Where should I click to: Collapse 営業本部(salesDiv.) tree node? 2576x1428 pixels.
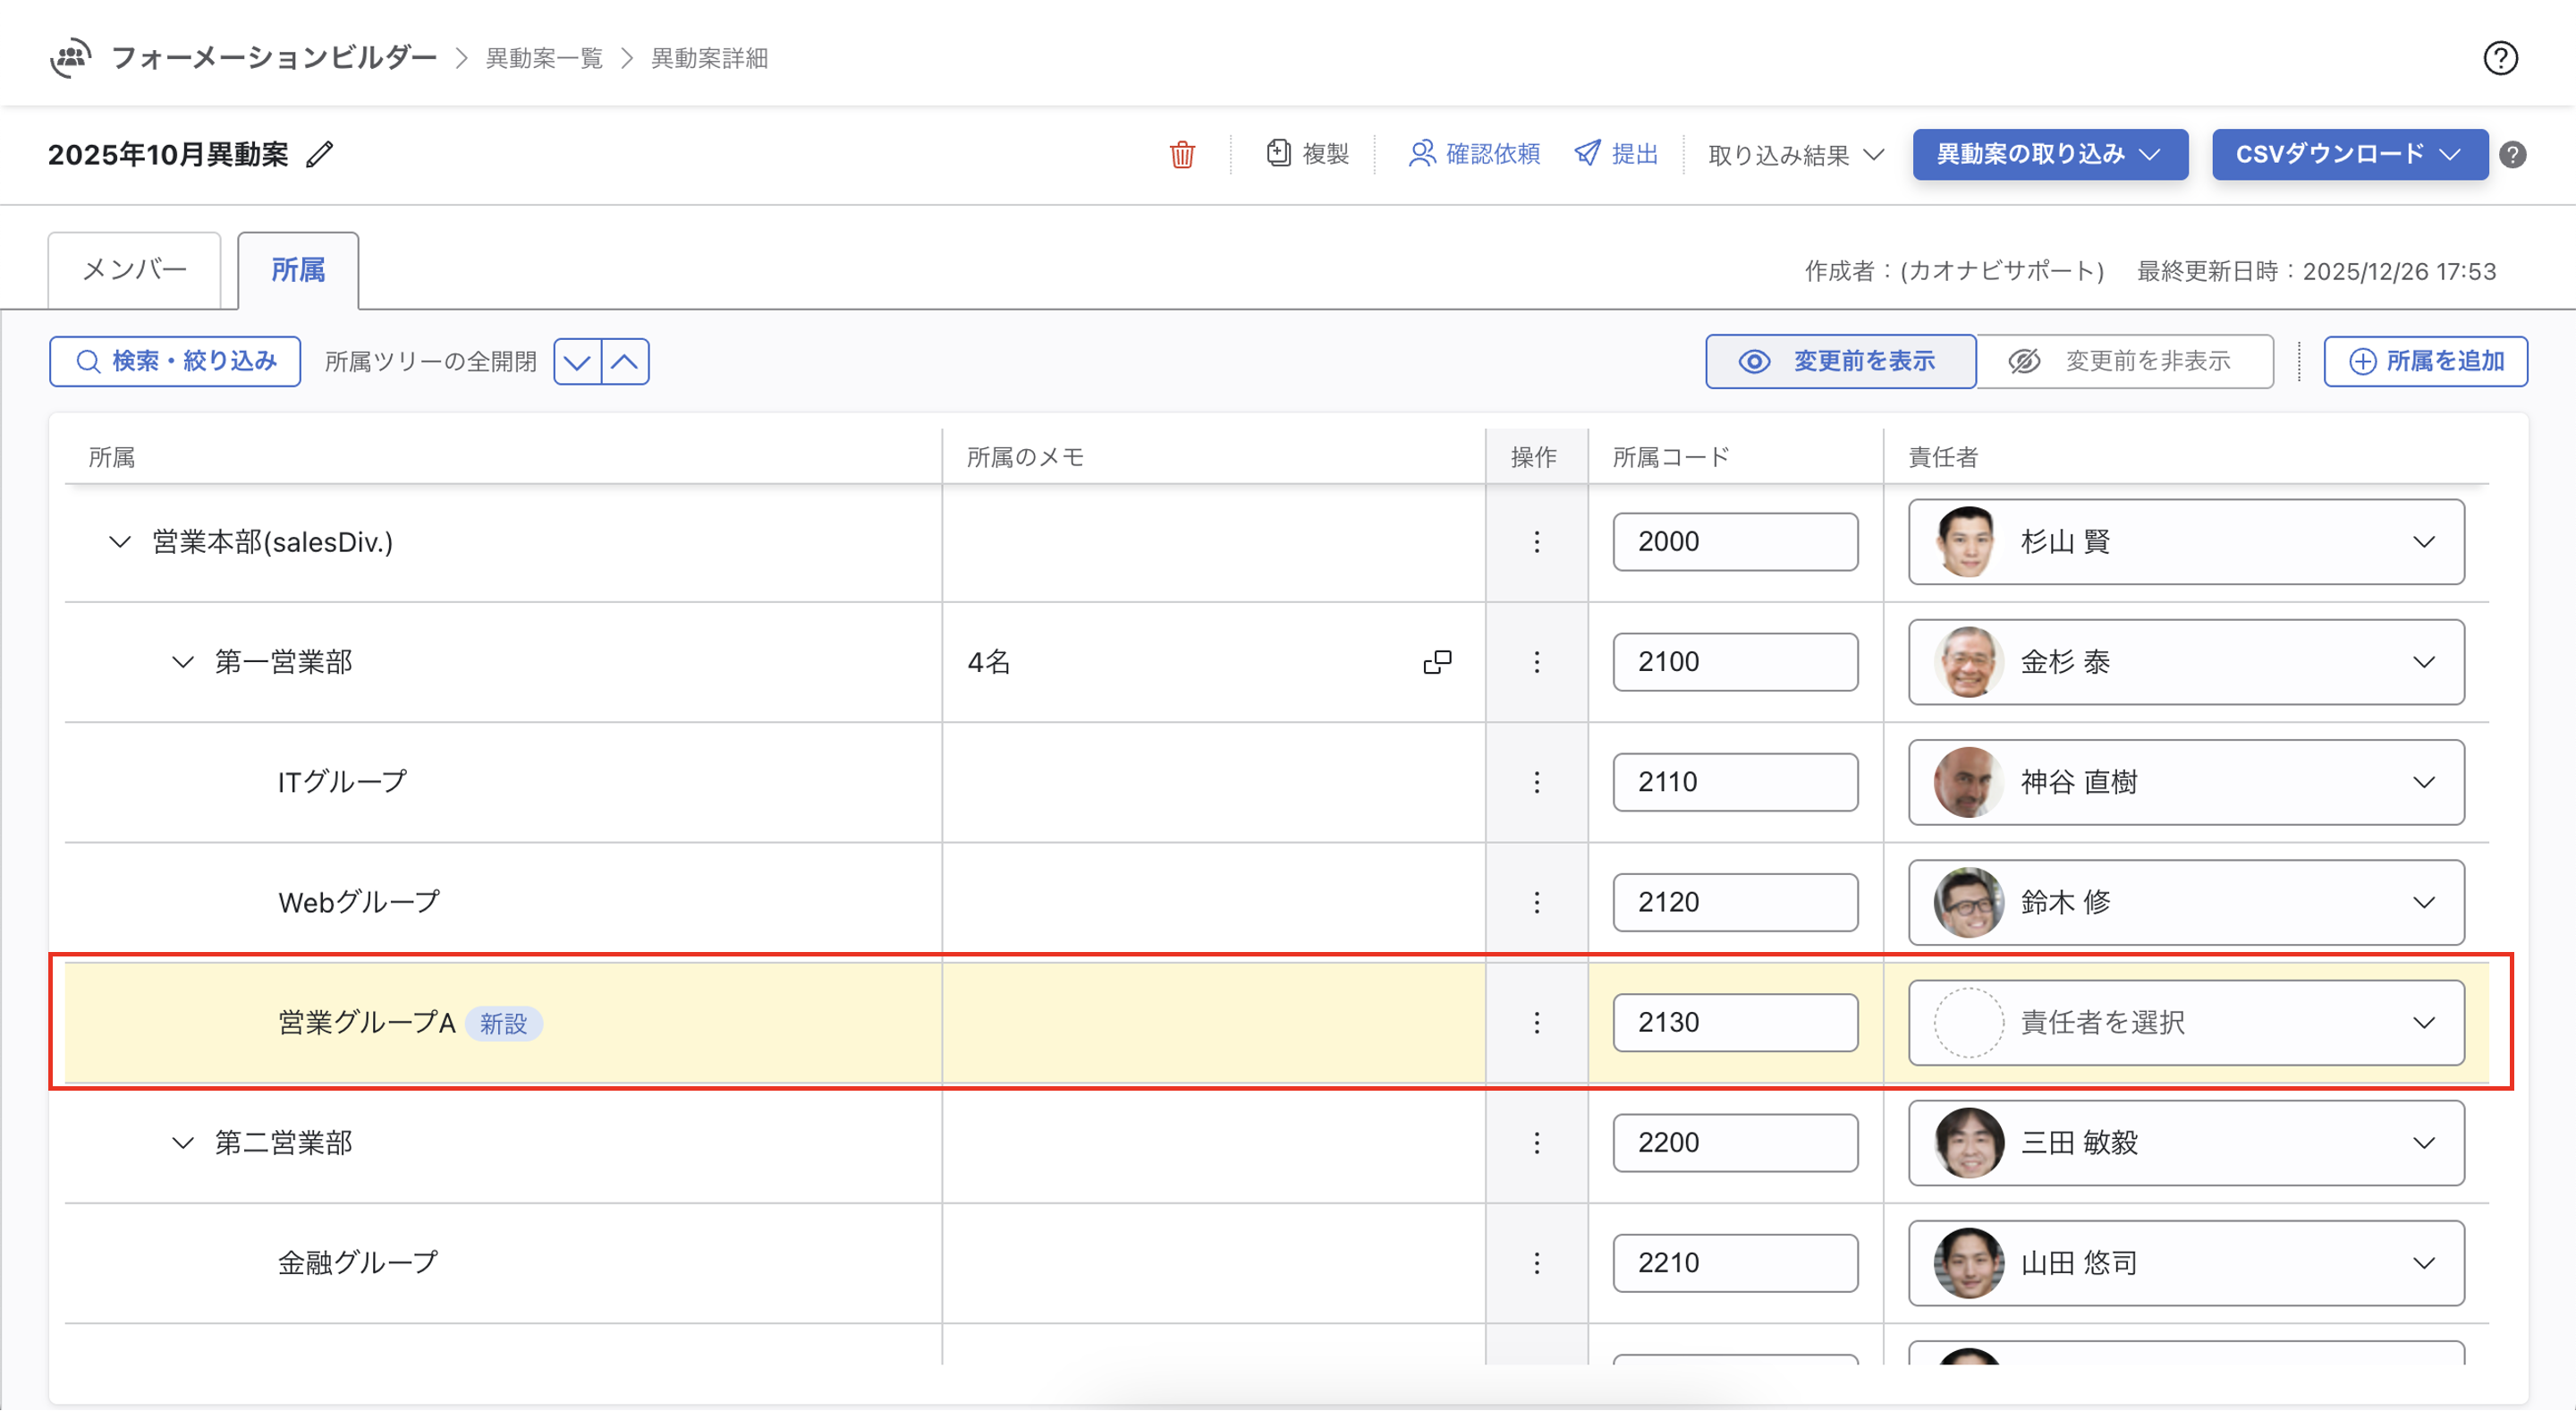pos(120,542)
